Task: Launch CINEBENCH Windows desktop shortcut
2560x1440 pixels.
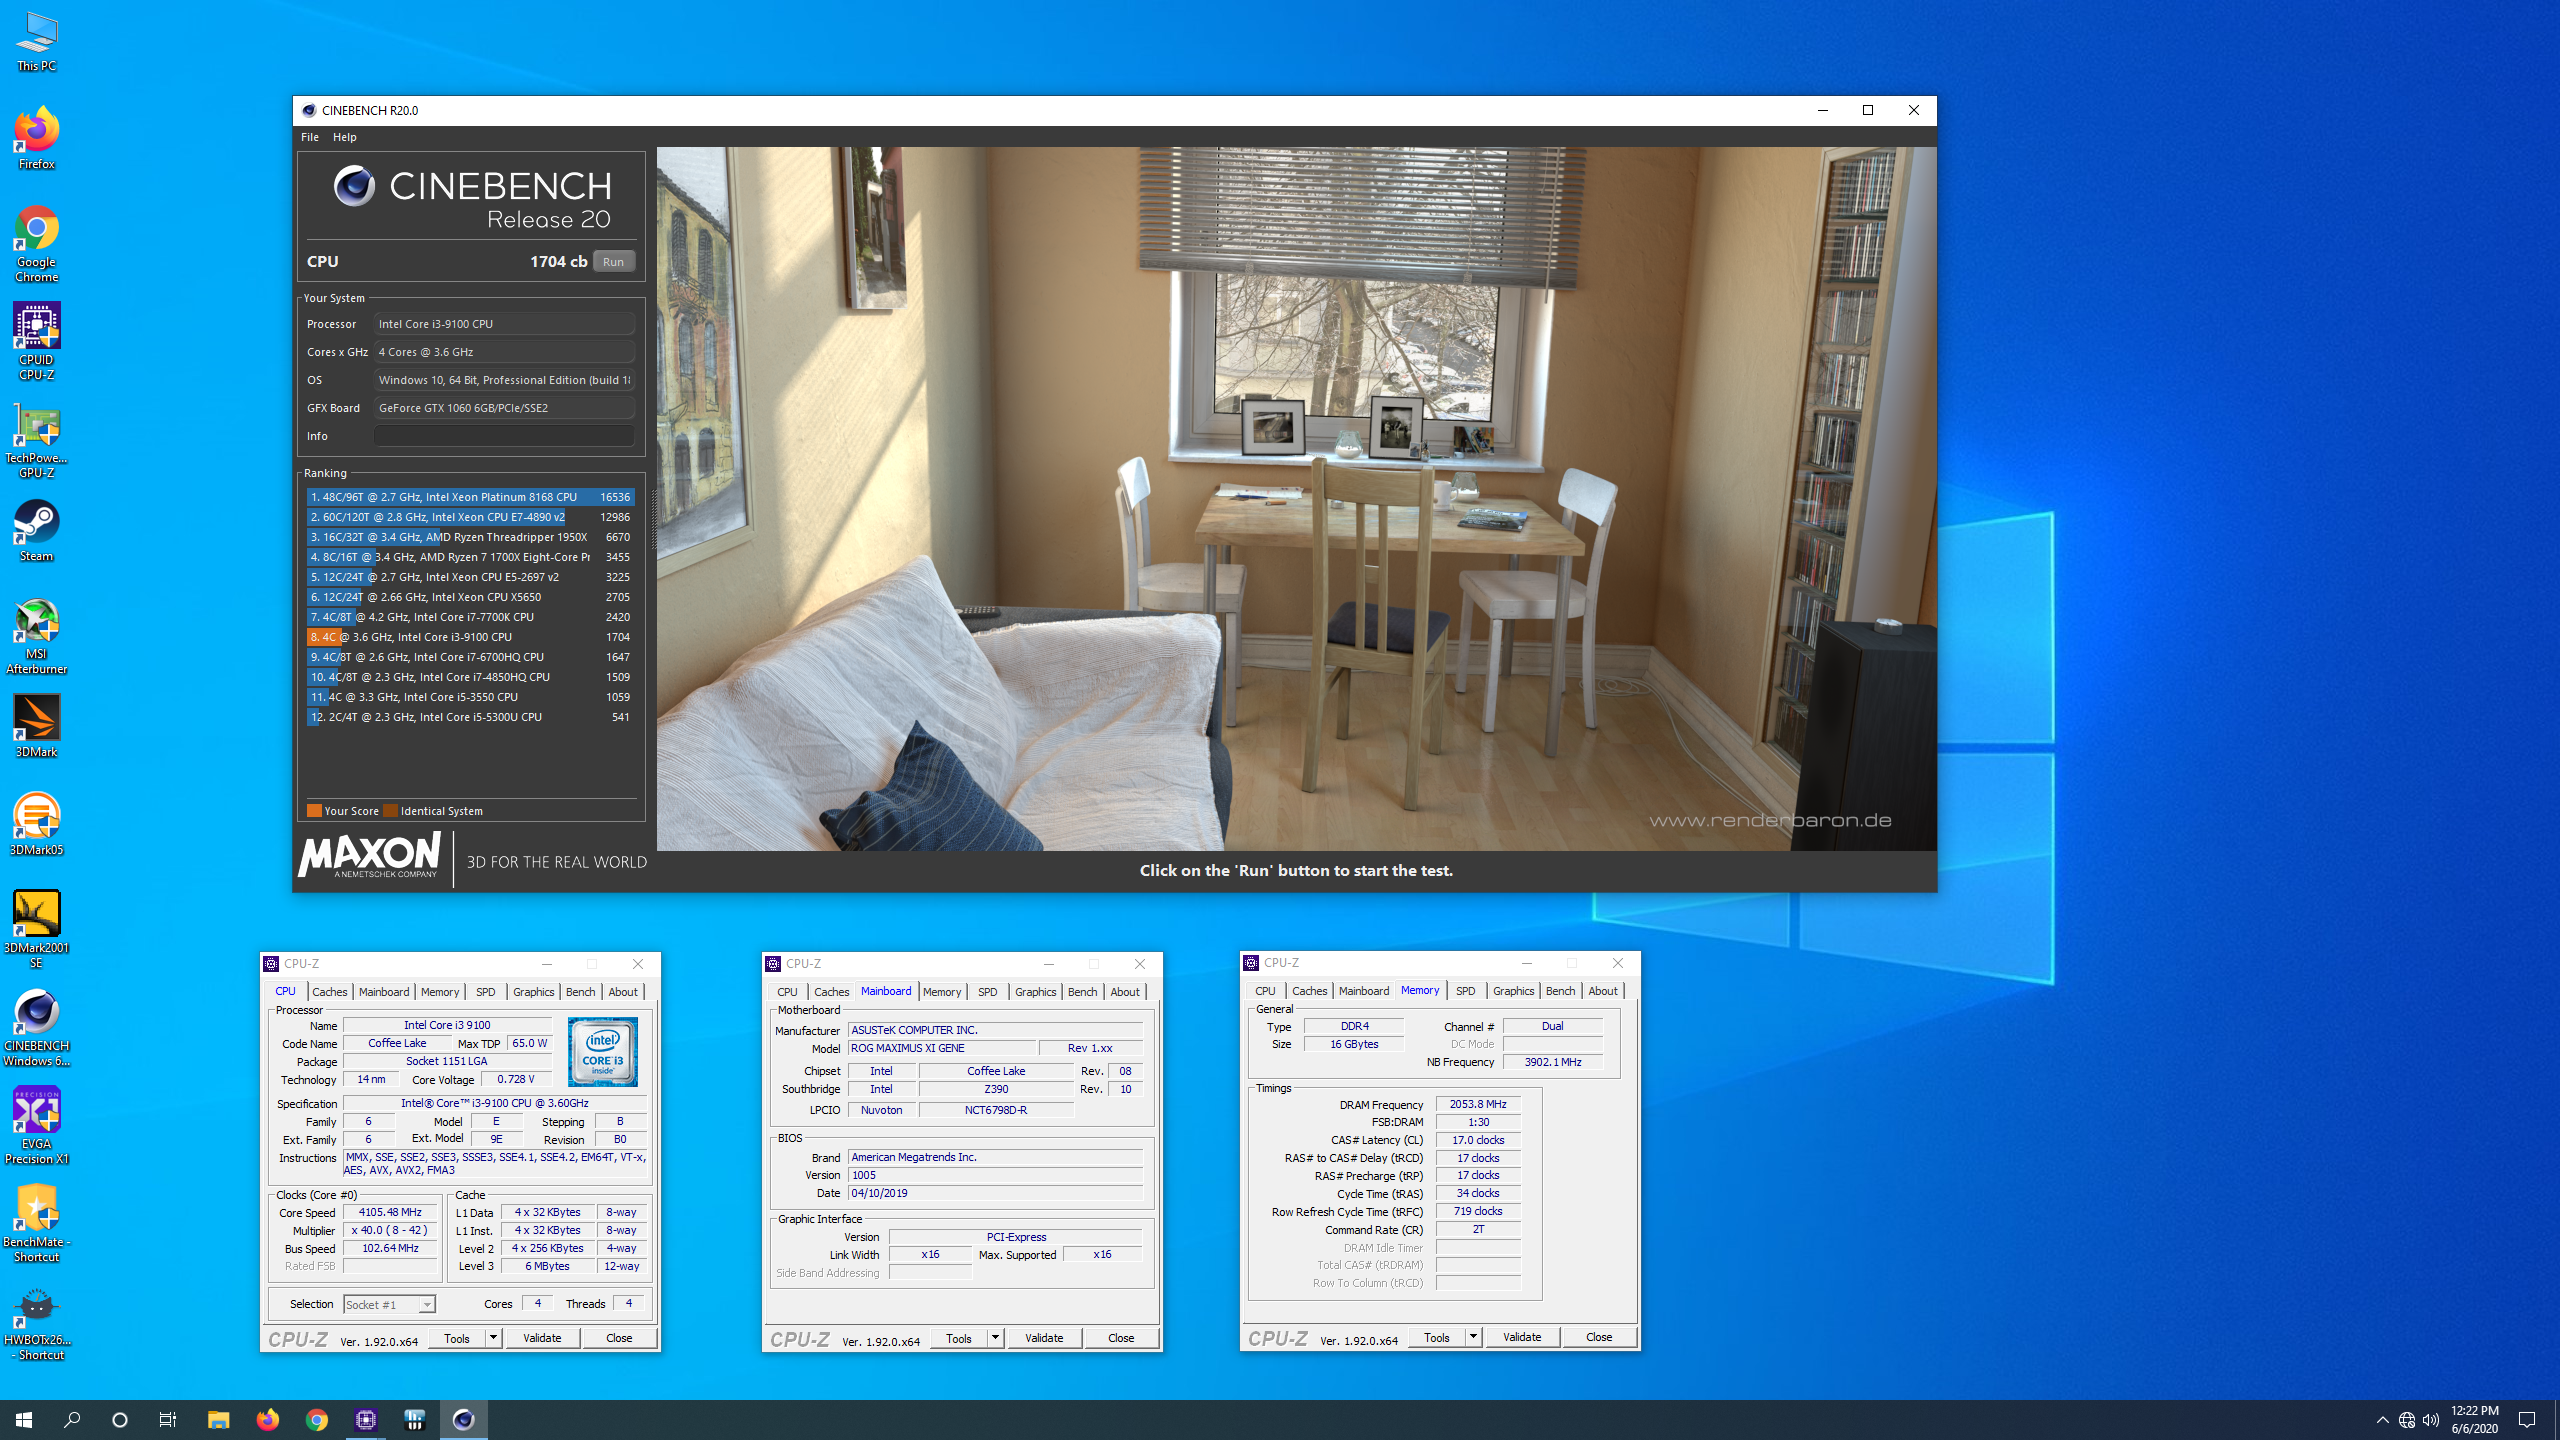Action: 36,1028
